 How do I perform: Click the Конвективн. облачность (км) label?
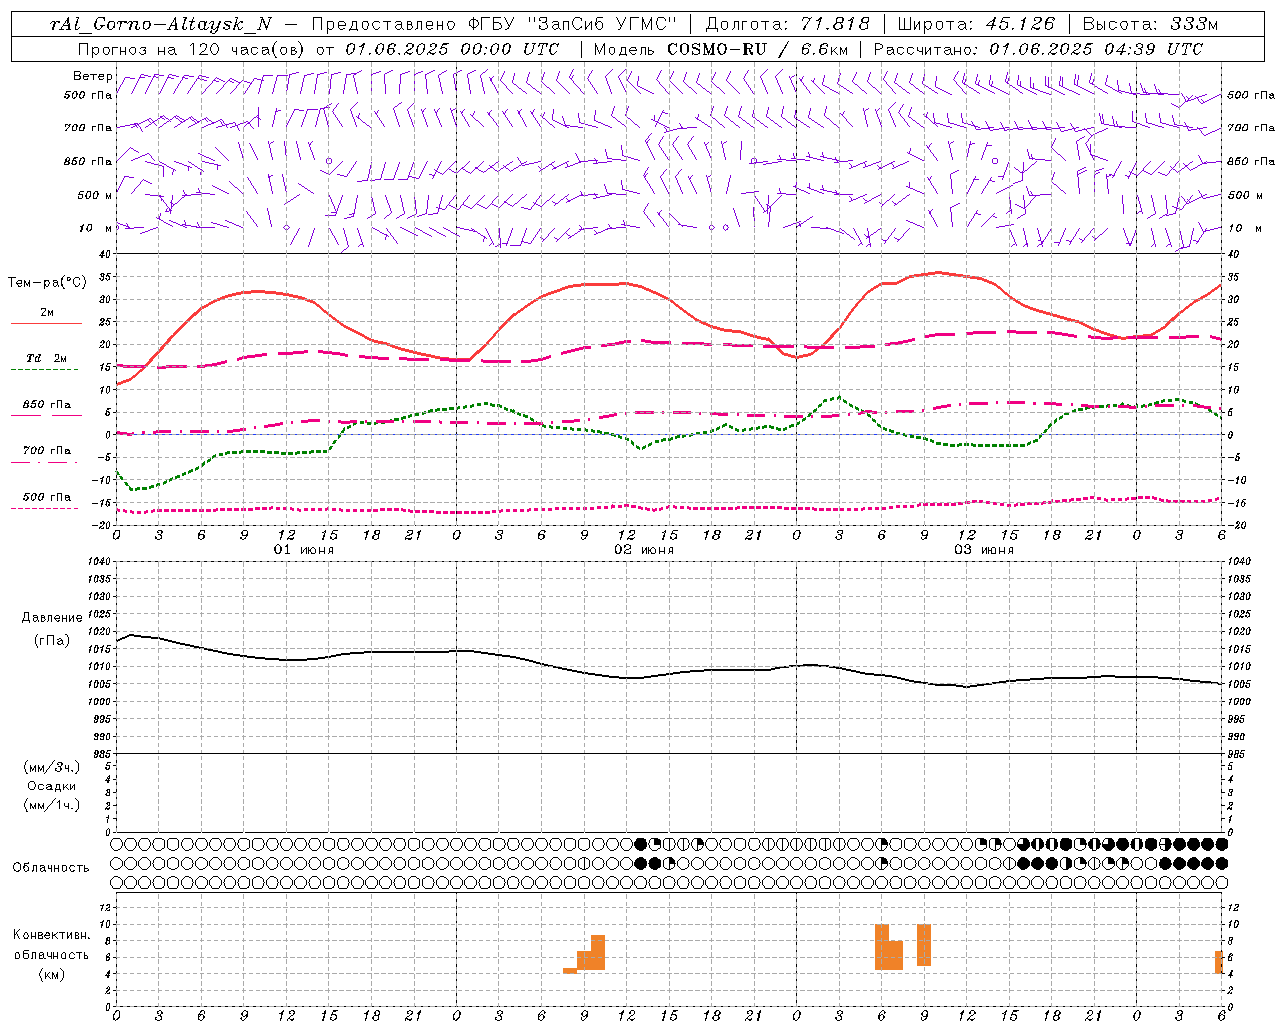point(52,954)
